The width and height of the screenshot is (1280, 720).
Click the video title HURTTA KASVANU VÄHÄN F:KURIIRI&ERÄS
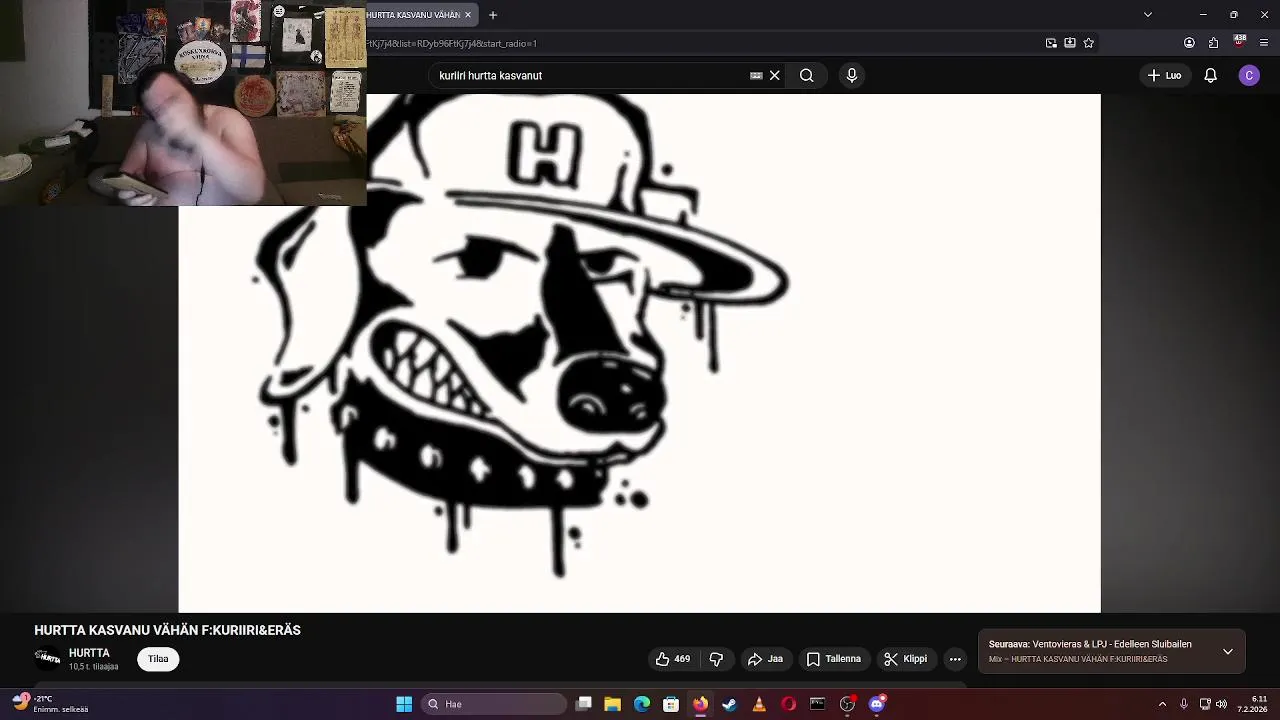pos(167,630)
